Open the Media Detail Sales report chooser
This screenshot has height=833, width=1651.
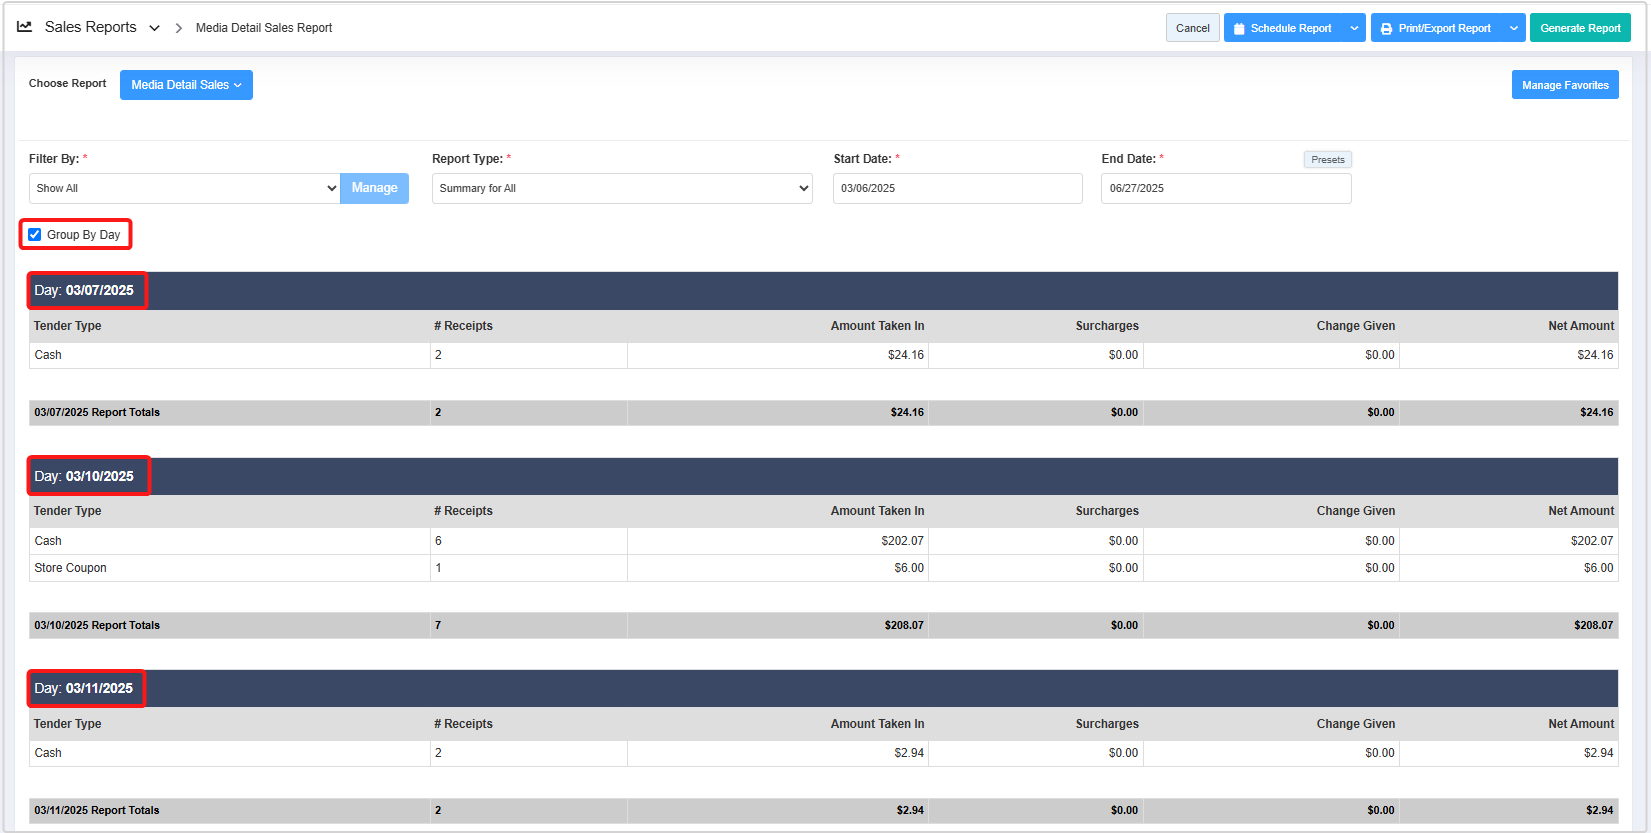(186, 85)
